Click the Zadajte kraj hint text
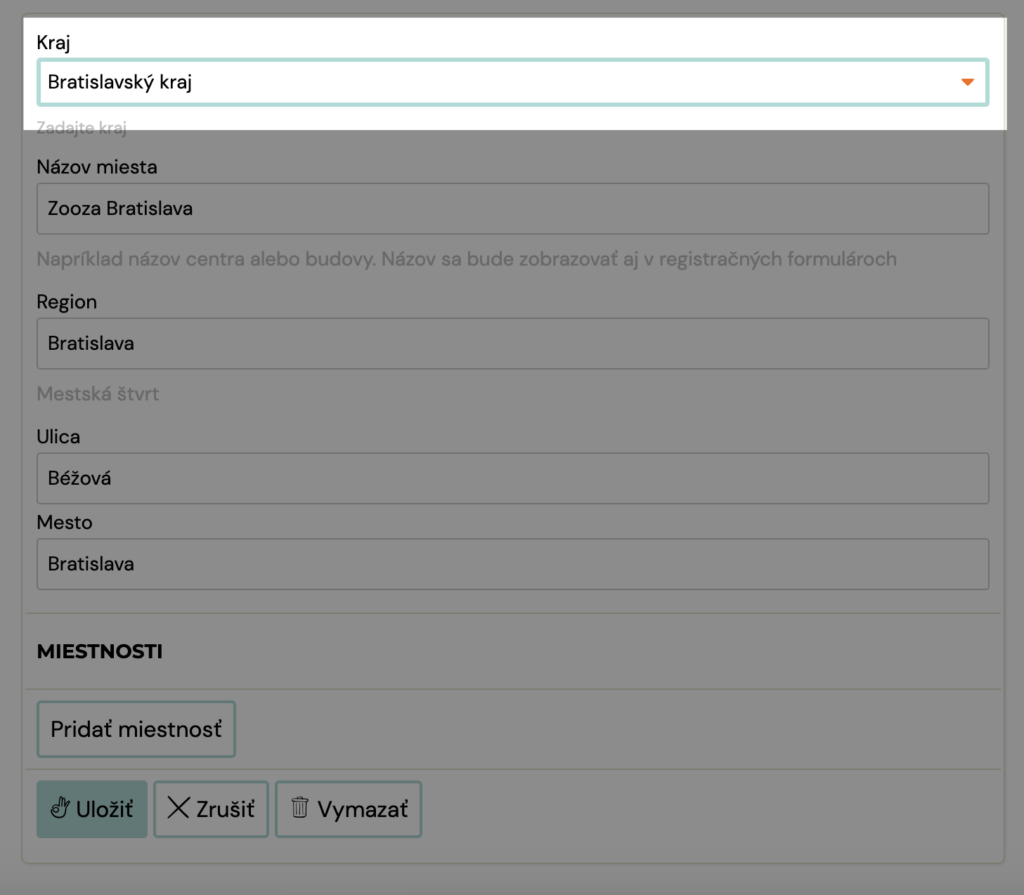 [x=82, y=127]
